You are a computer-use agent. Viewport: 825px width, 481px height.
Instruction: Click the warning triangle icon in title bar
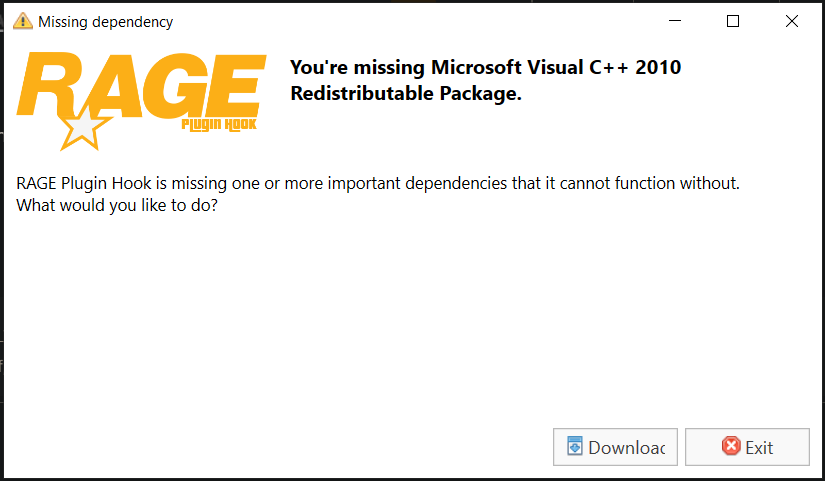tap(22, 21)
